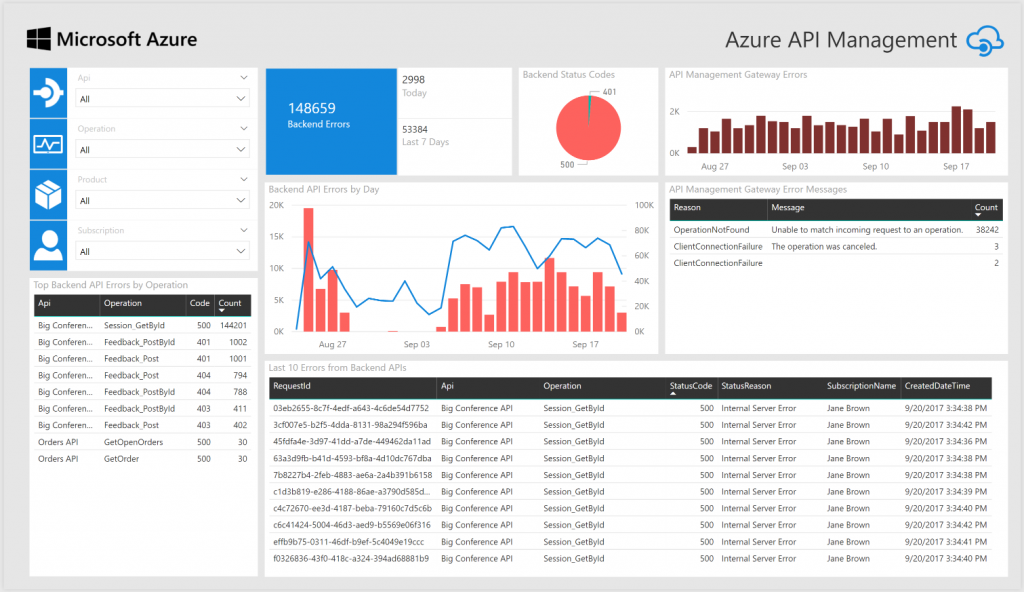Click the Operation pulse monitor icon tile
Screen dimensions: 1024x592
click(x=48, y=144)
